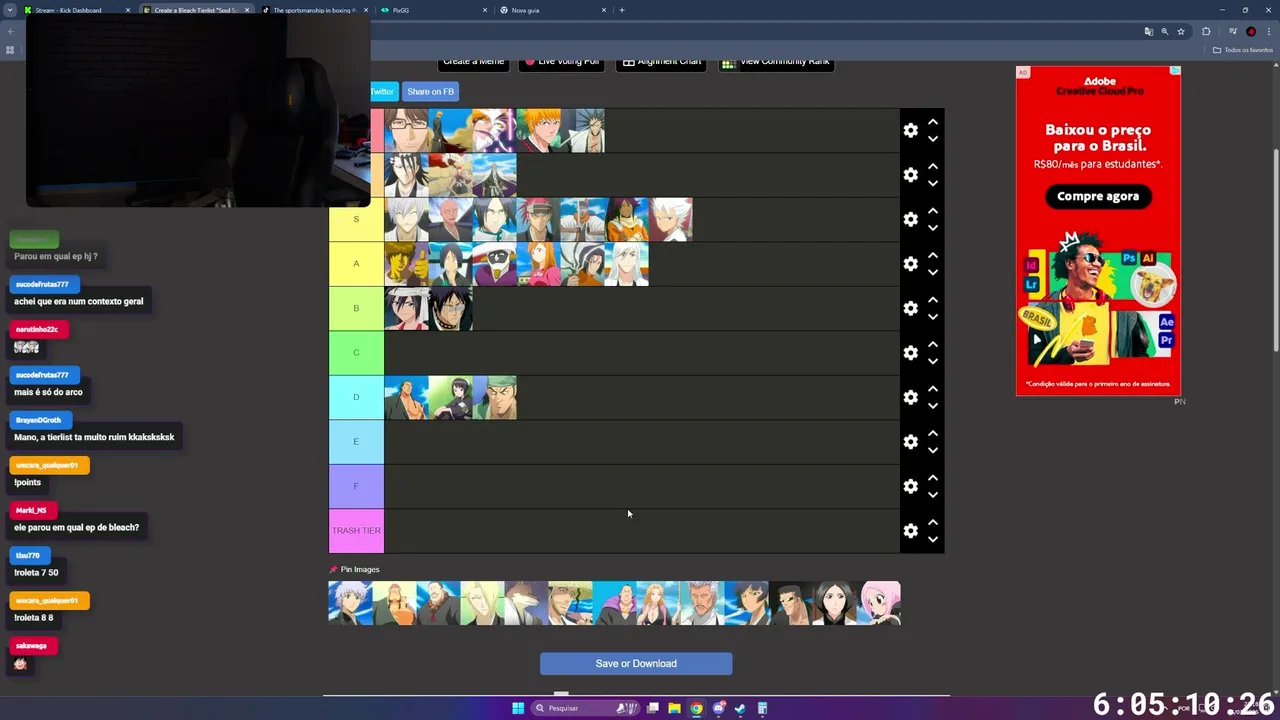
Task: Select the first character in D tier
Action: tap(406, 397)
